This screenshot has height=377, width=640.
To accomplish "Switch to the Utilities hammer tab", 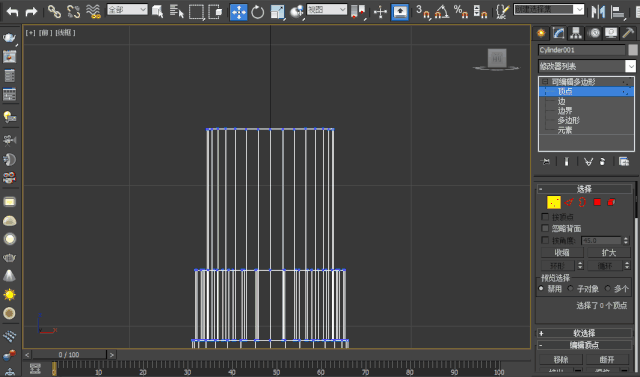I will tap(629, 33).
